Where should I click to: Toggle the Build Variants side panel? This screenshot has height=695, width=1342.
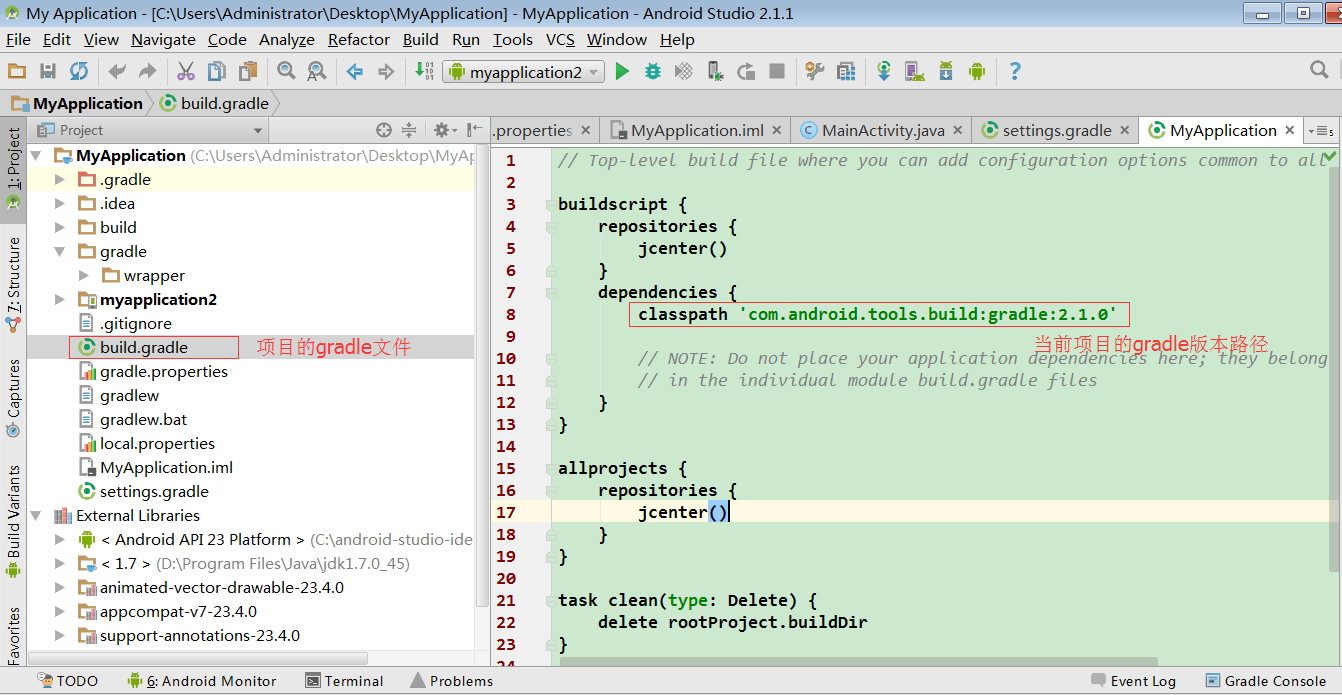click(x=13, y=512)
